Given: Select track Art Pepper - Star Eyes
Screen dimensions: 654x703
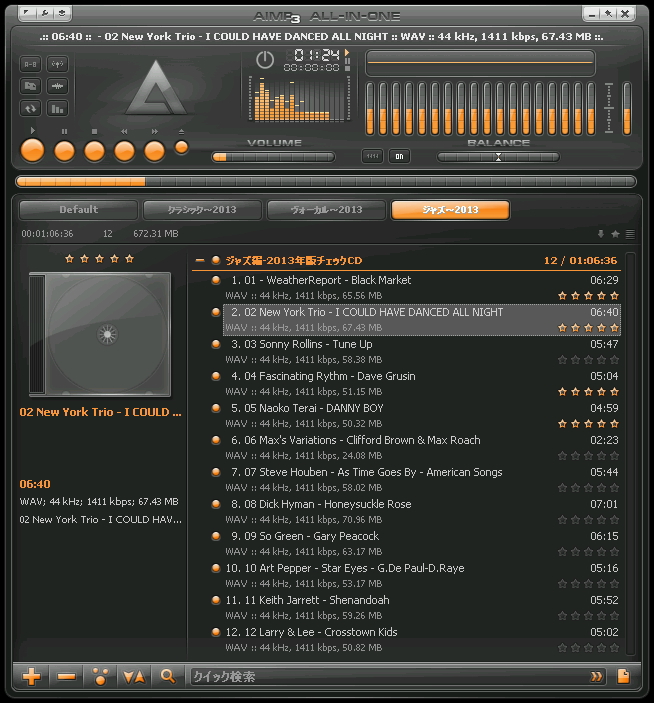Looking at the screenshot, I should coord(421,575).
